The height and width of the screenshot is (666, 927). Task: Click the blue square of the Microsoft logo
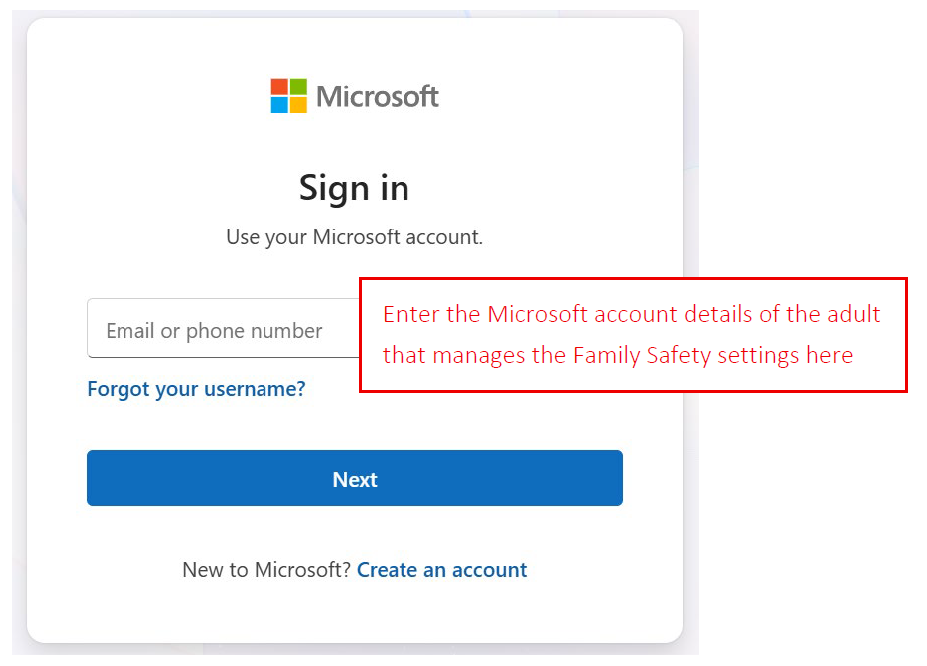tap(279, 105)
